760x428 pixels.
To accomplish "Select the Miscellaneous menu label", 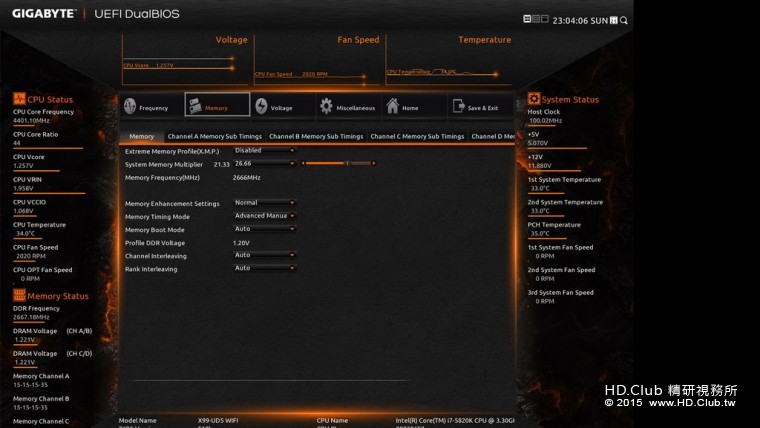I will point(355,108).
